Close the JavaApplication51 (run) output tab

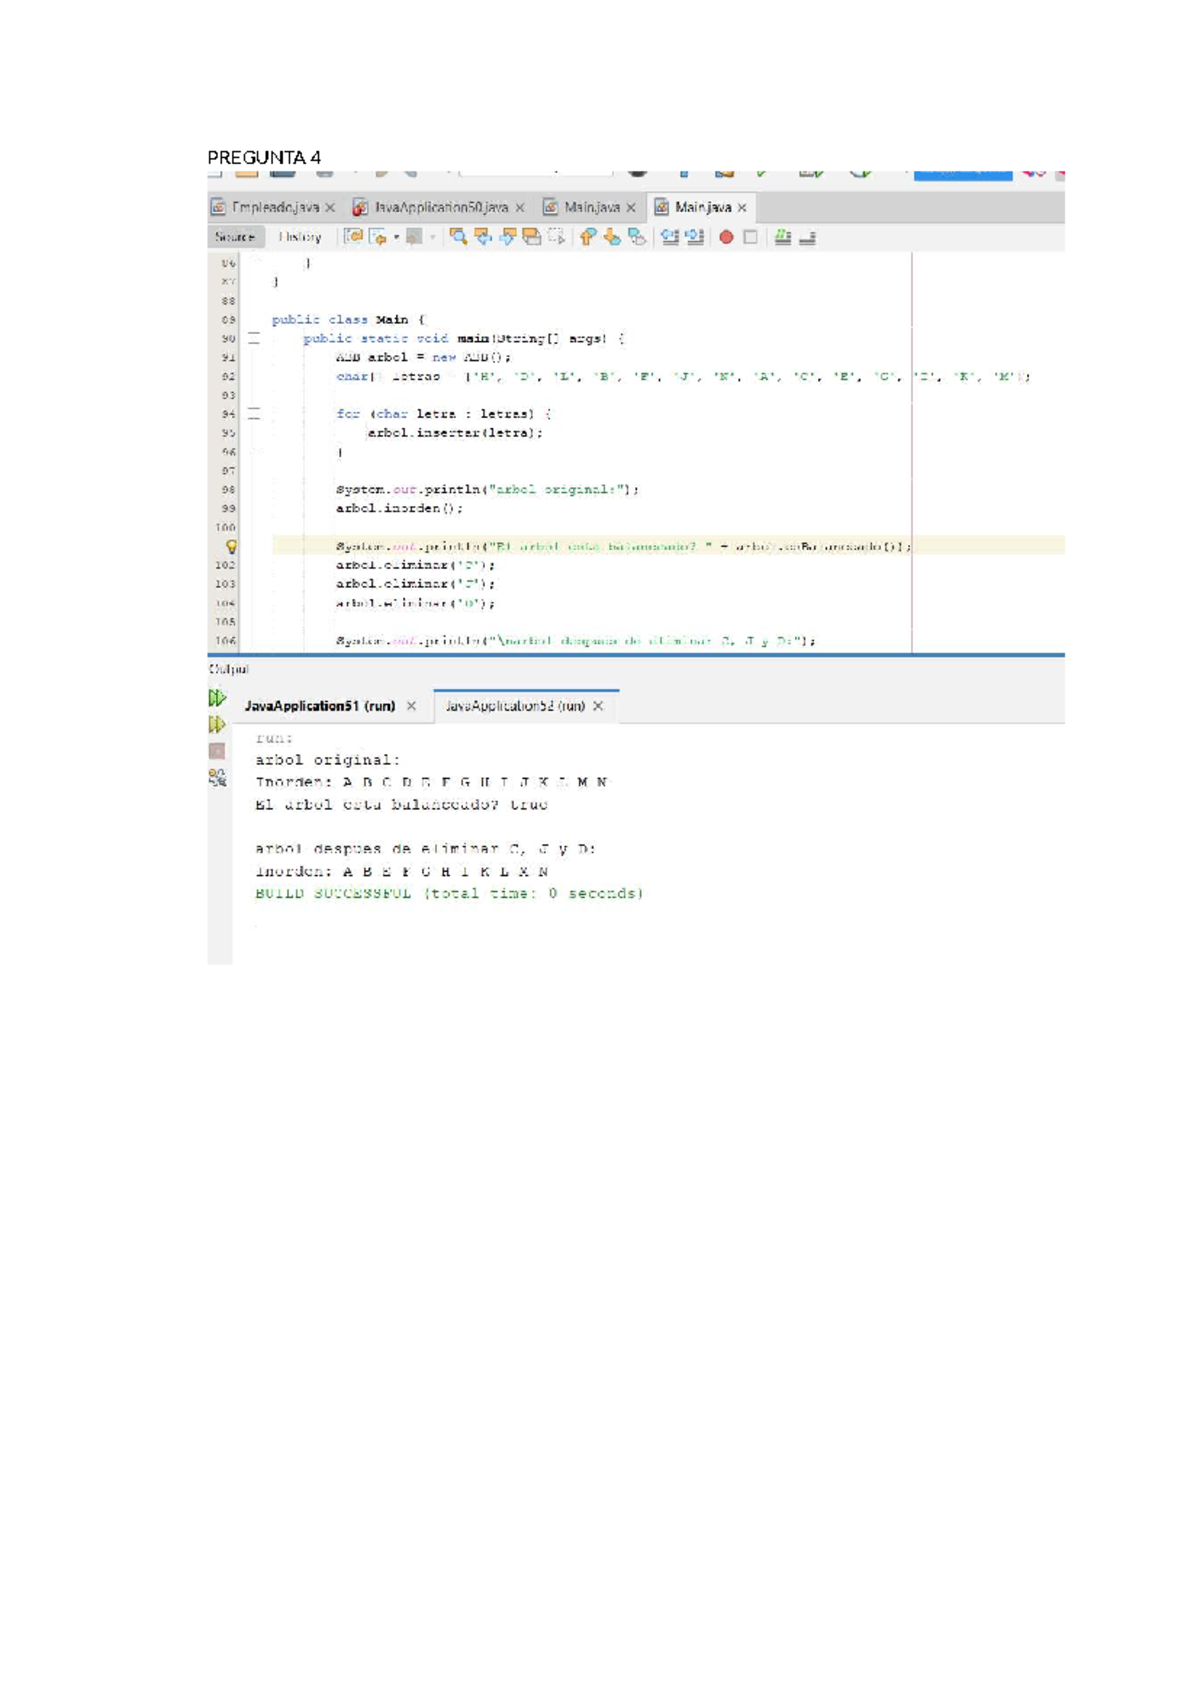pyautogui.click(x=411, y=706)
